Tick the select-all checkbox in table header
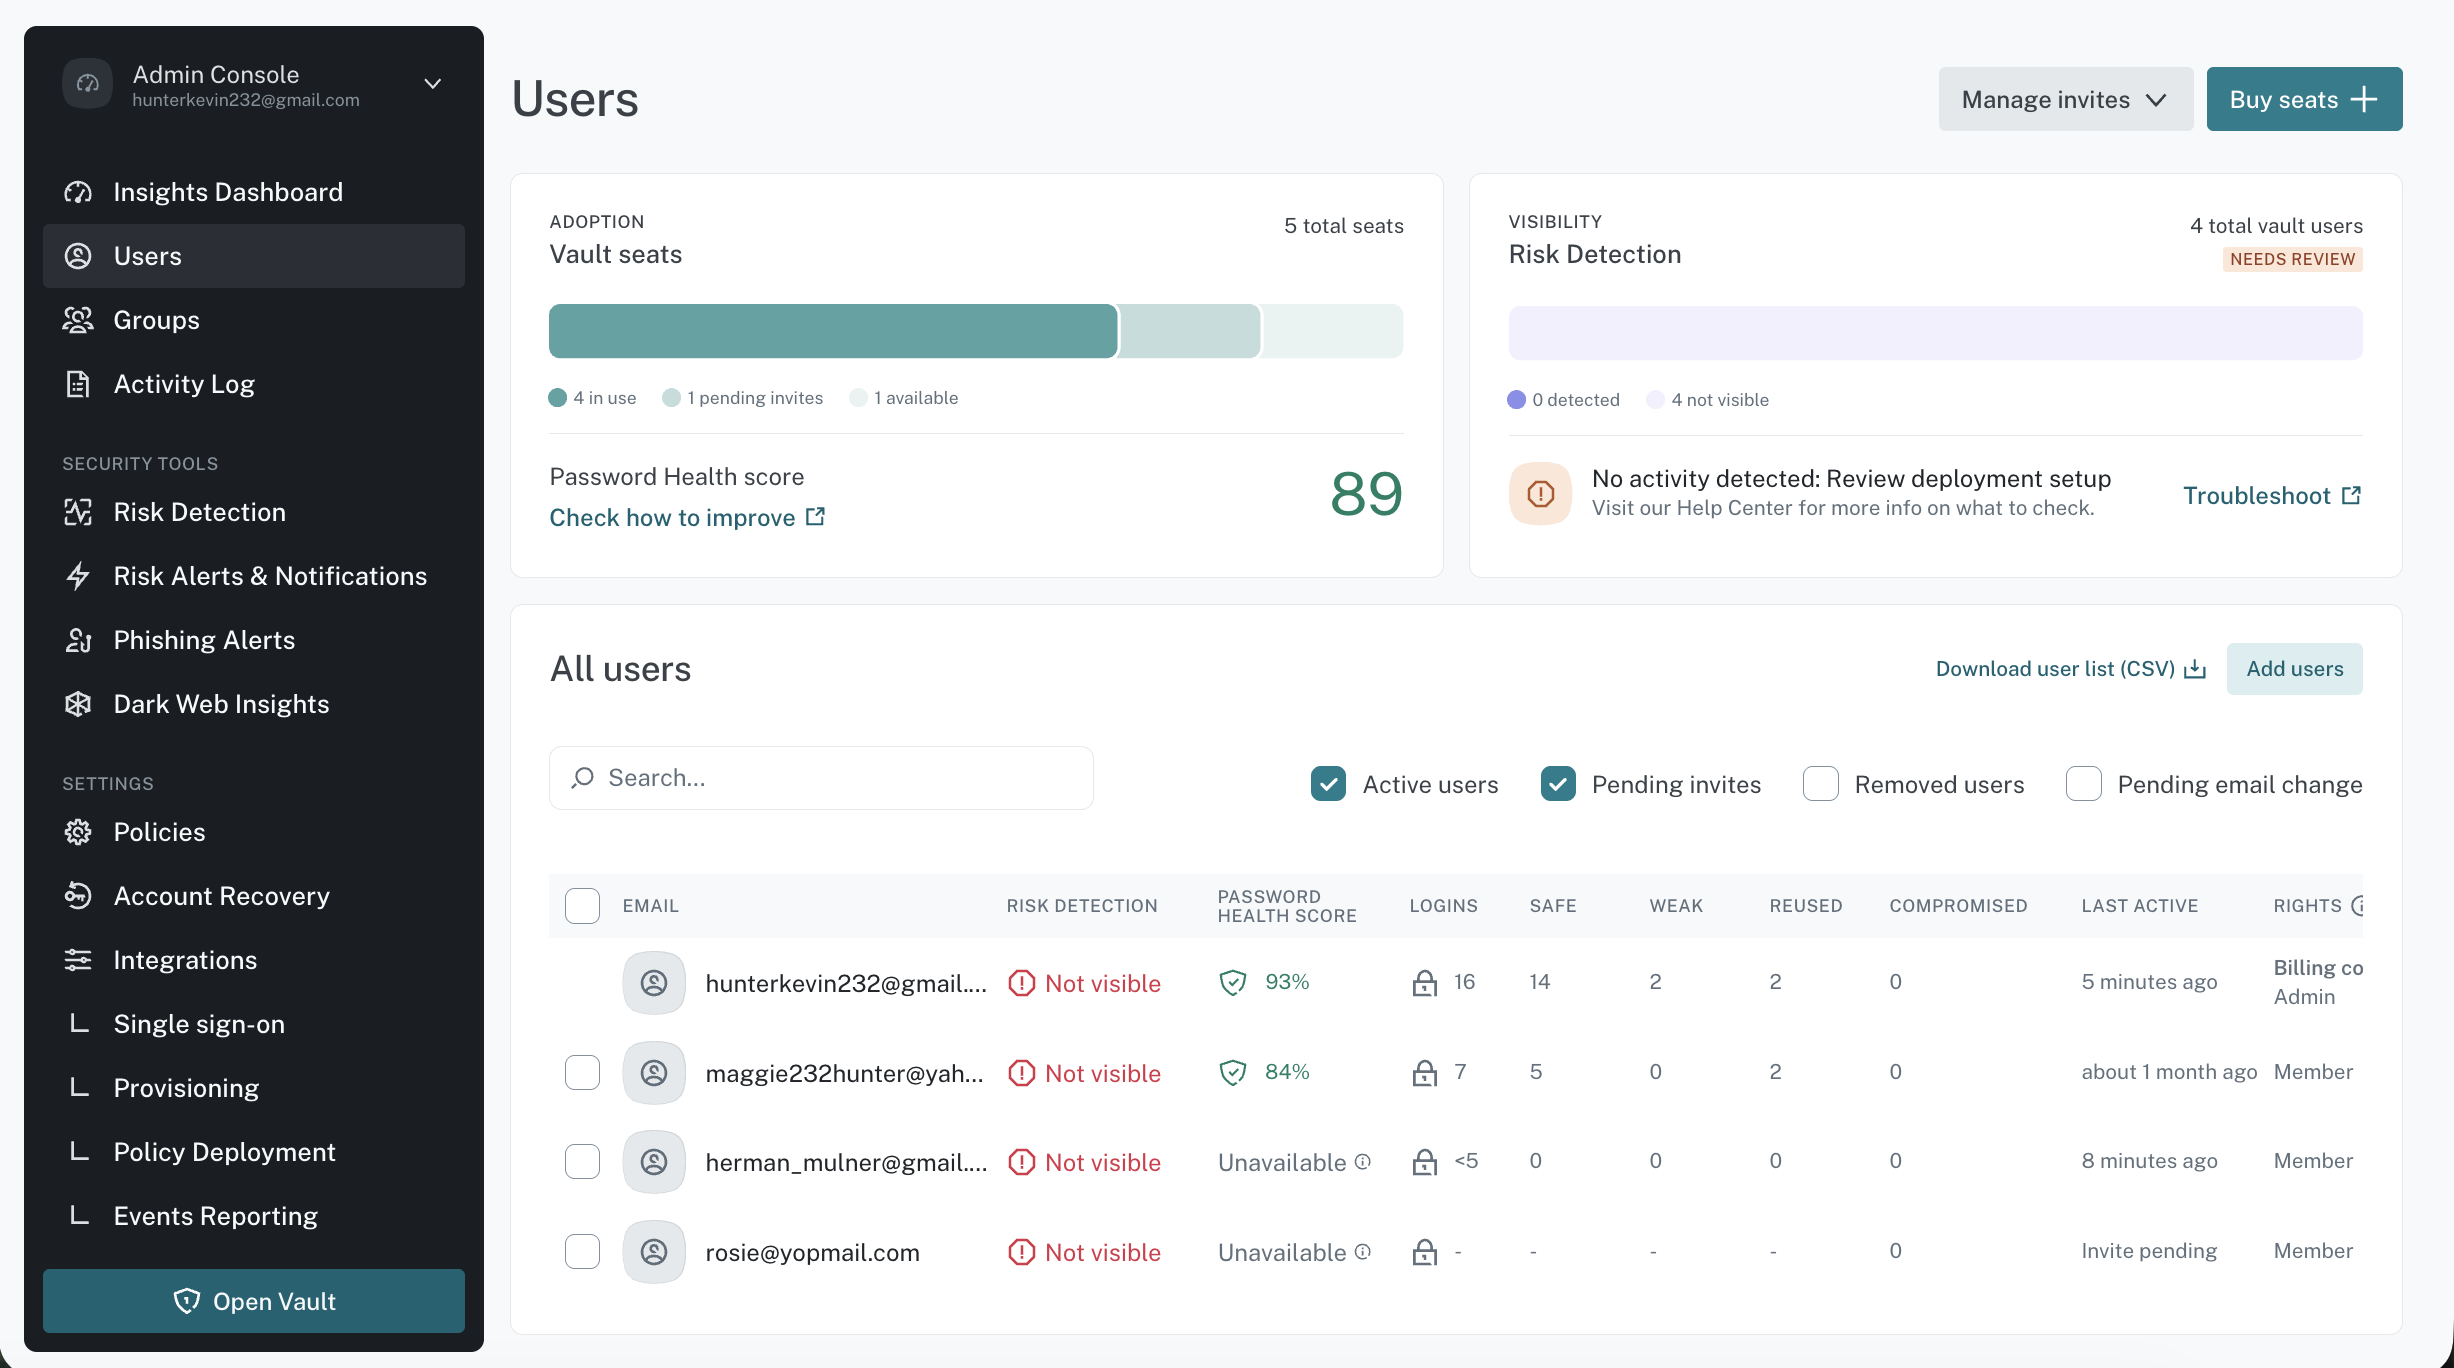 coord(582,906)
